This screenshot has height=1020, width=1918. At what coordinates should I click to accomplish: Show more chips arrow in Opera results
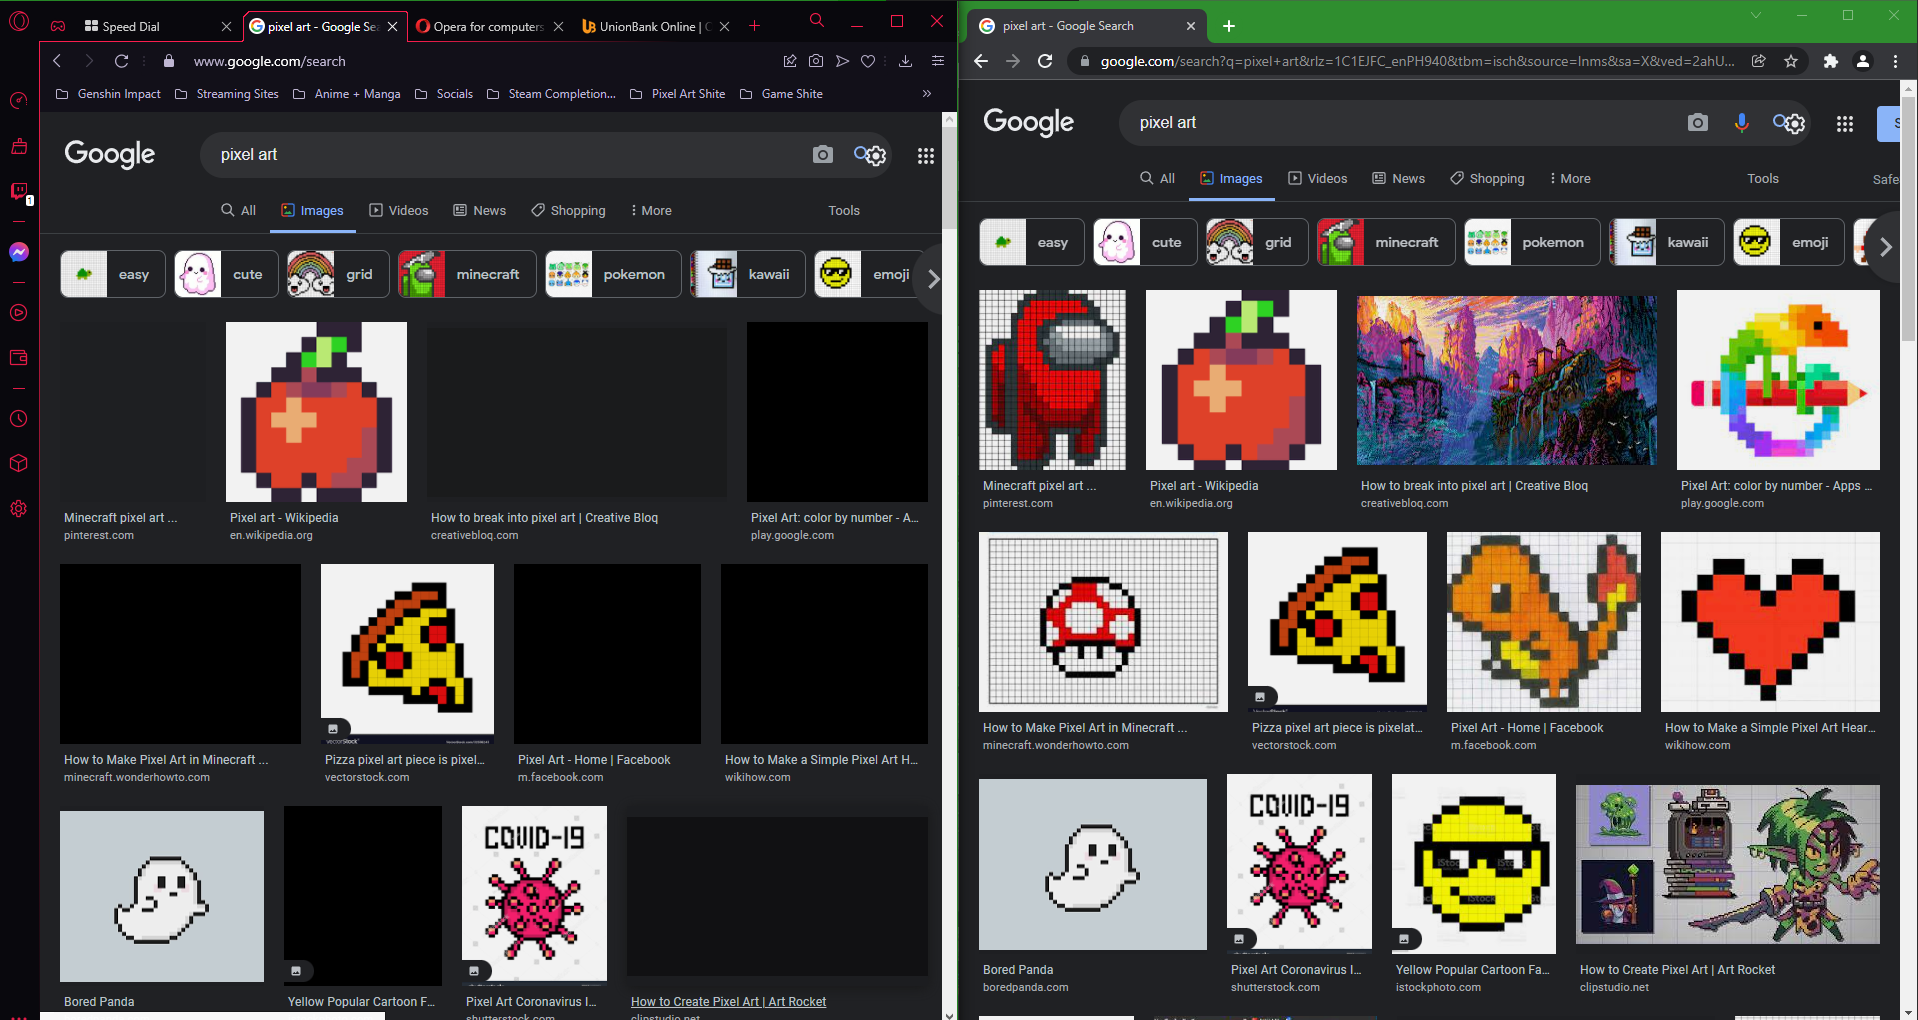pos(933,279)
